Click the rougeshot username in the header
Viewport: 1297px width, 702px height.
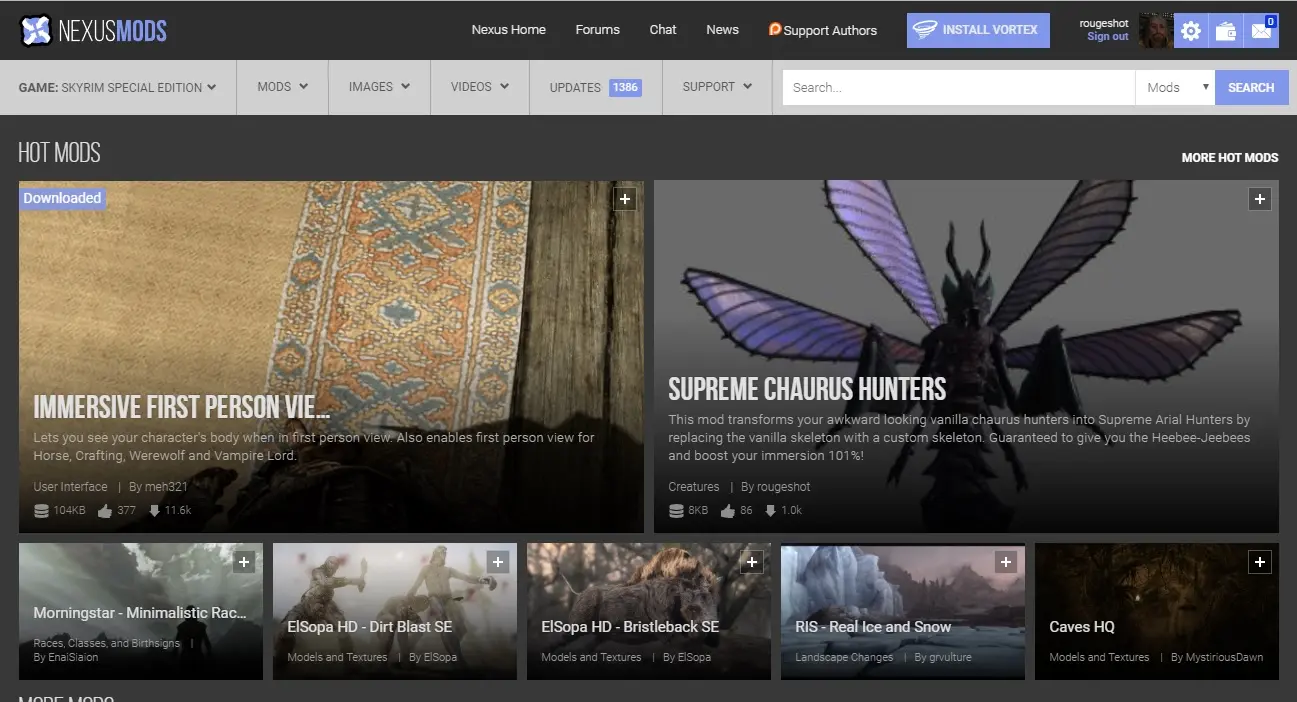pos(1104,23)
